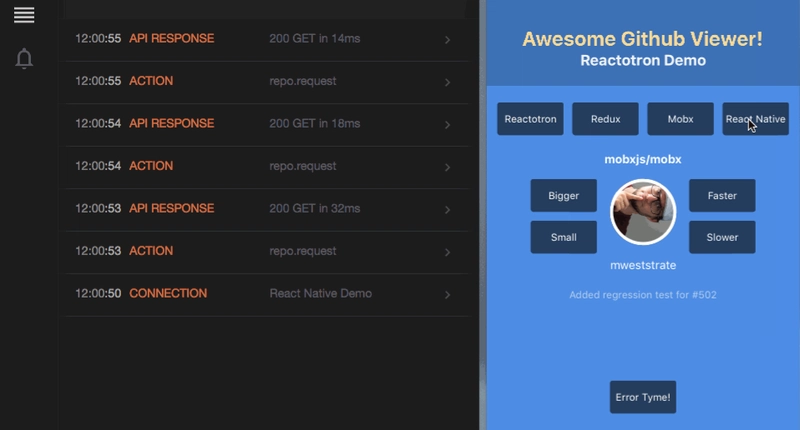Click the 12:00:50 timestamp
The height and width of the screenshot is (430, 800).
point(98,293)
